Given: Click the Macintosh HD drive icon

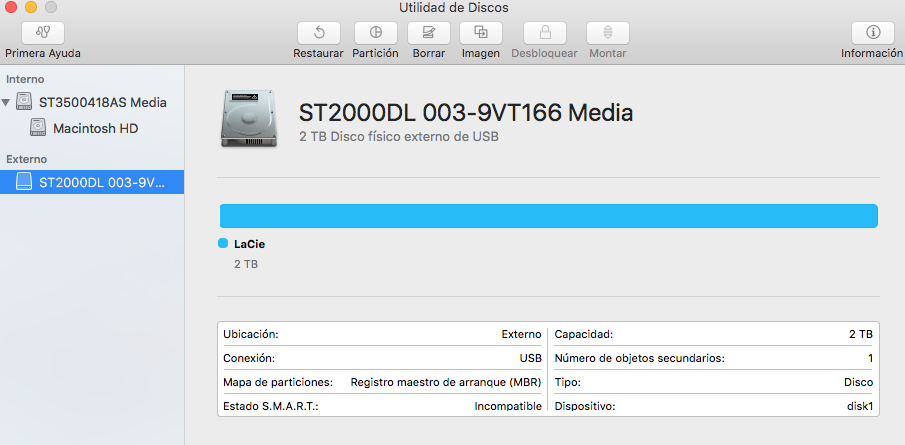Looking at the screenshot, I should 38,128.
